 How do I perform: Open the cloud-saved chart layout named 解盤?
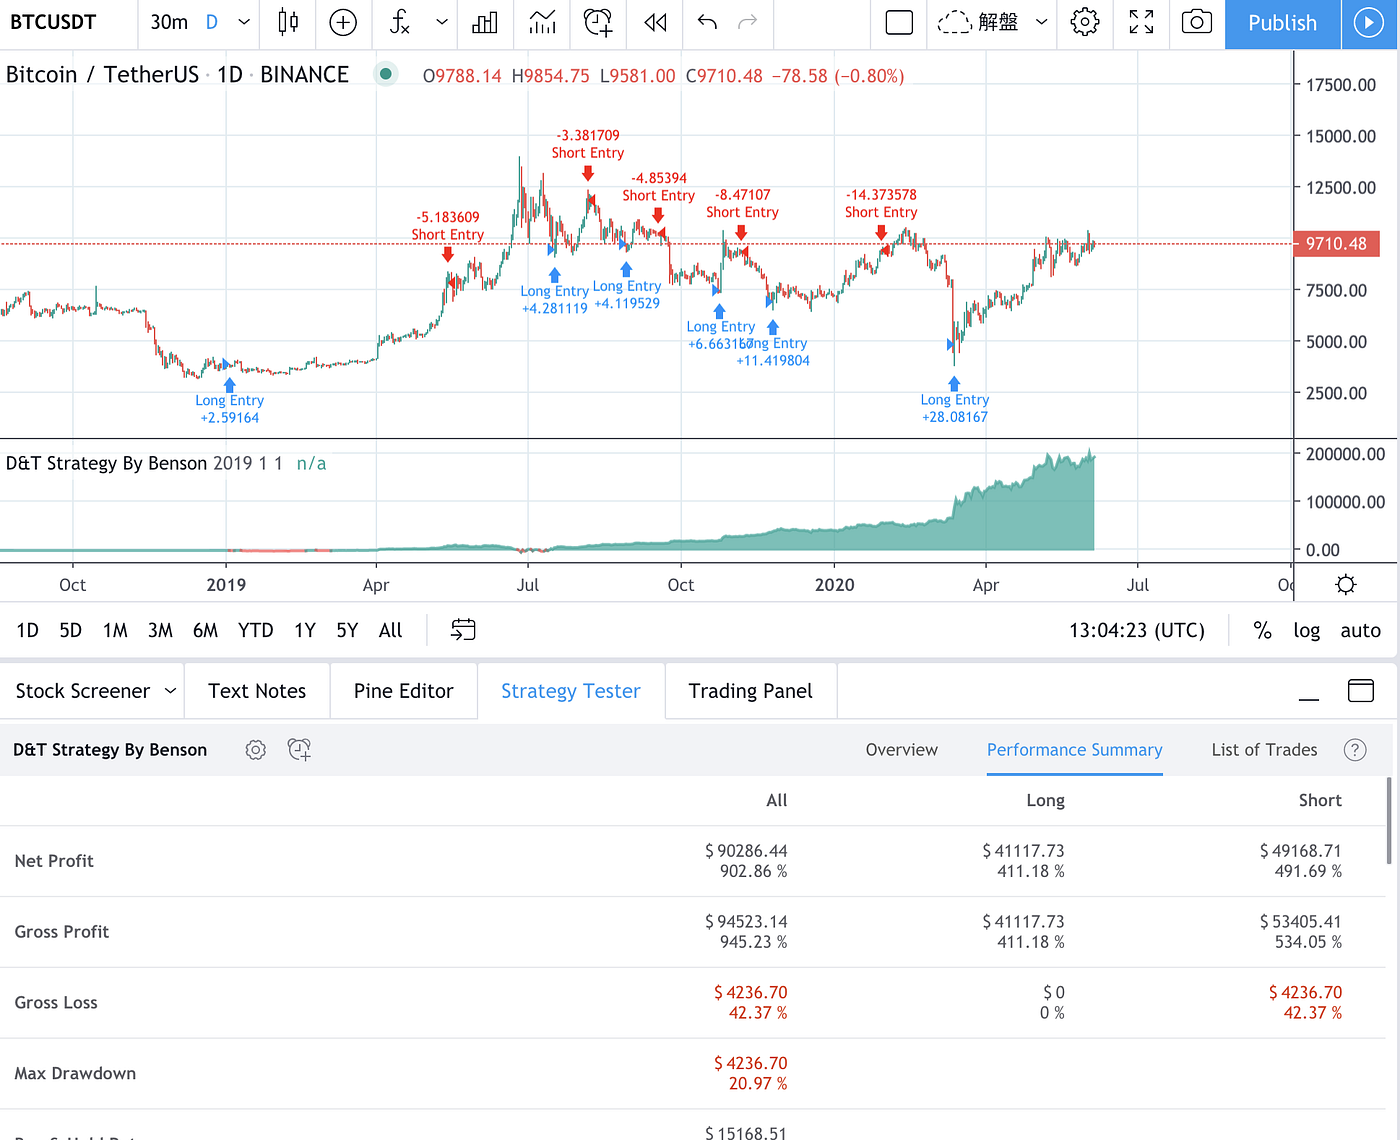(978, 22)
